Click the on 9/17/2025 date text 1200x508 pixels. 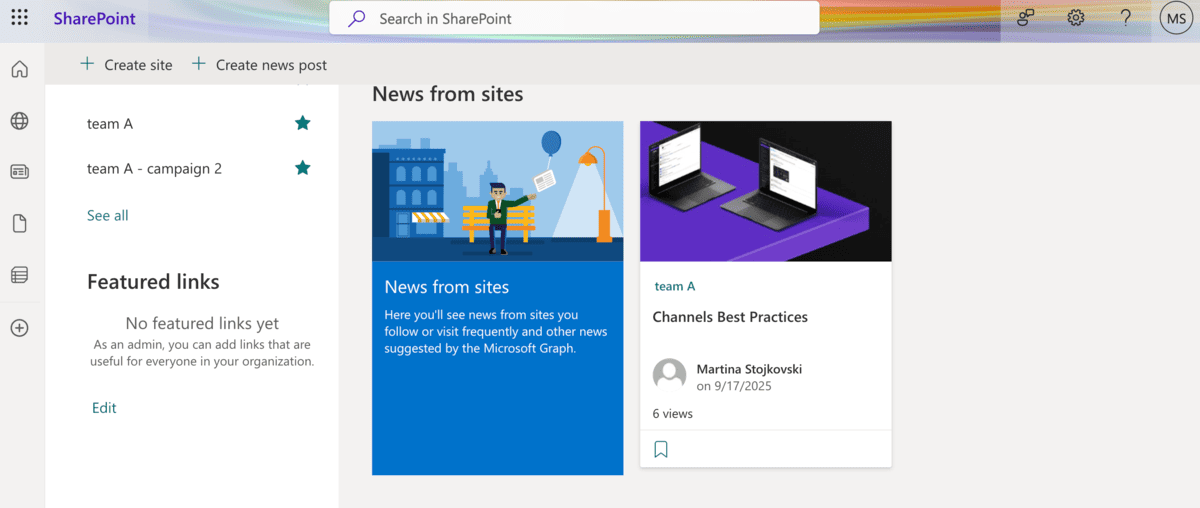734,385
